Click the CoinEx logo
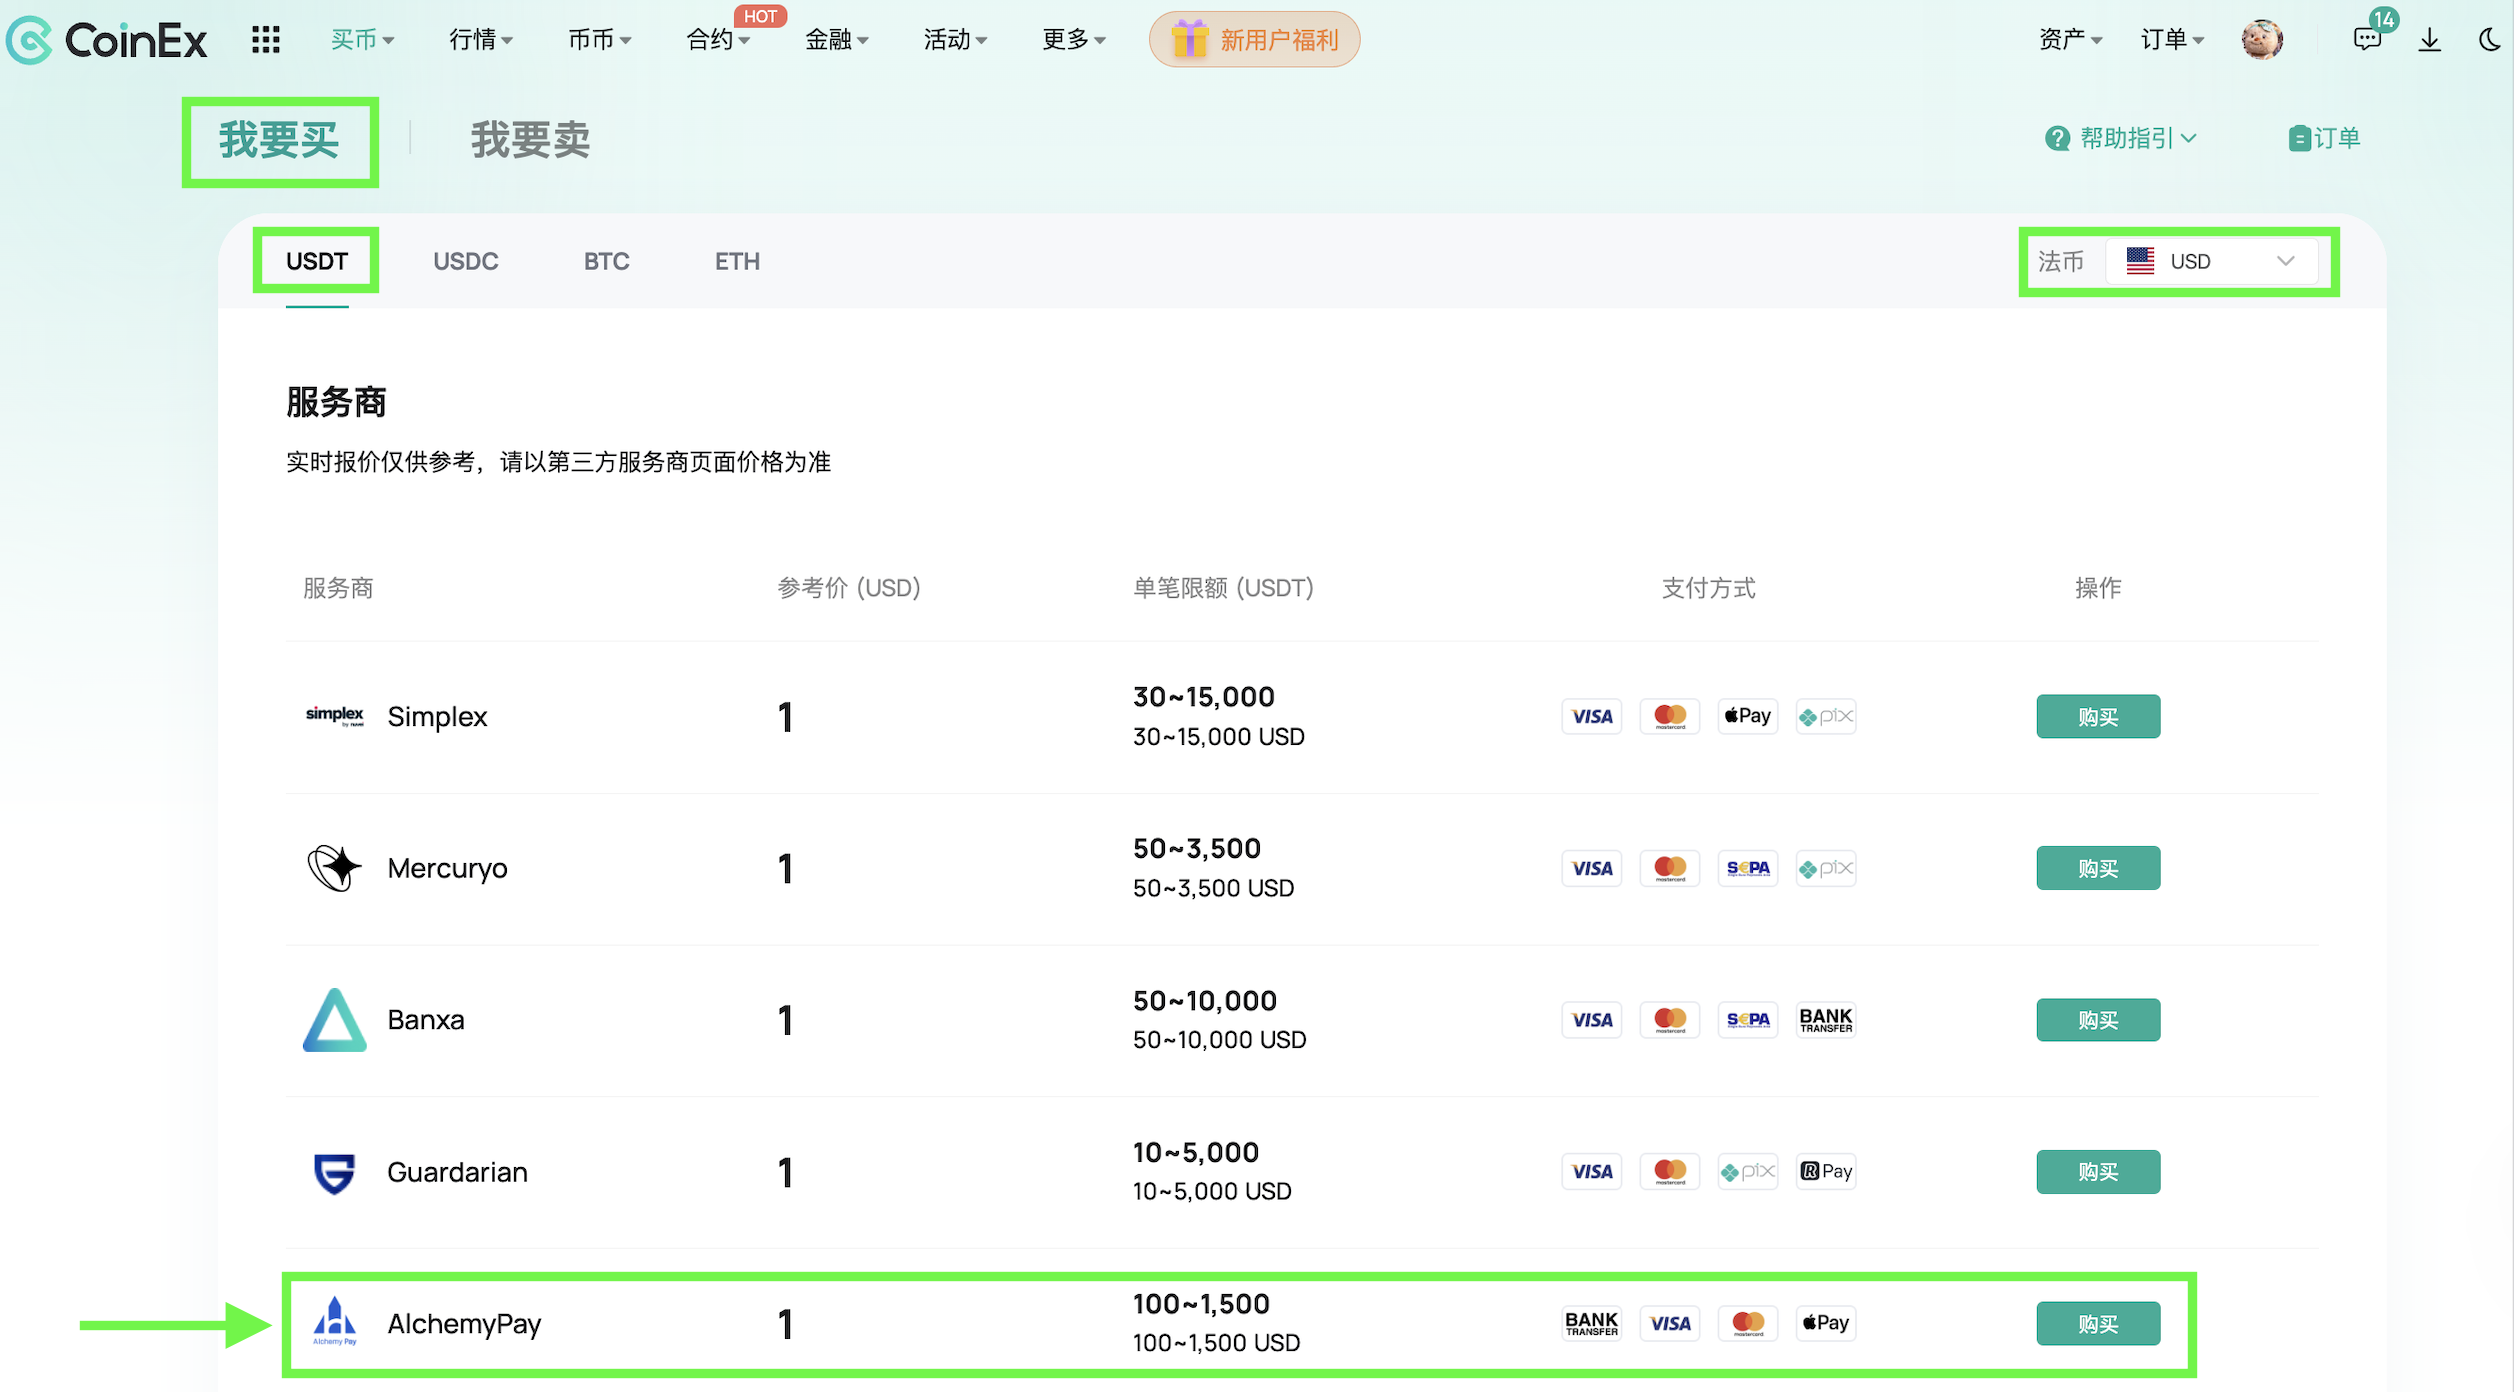This screenshot has width=2514, height=1392. click(x=107, y=40)
